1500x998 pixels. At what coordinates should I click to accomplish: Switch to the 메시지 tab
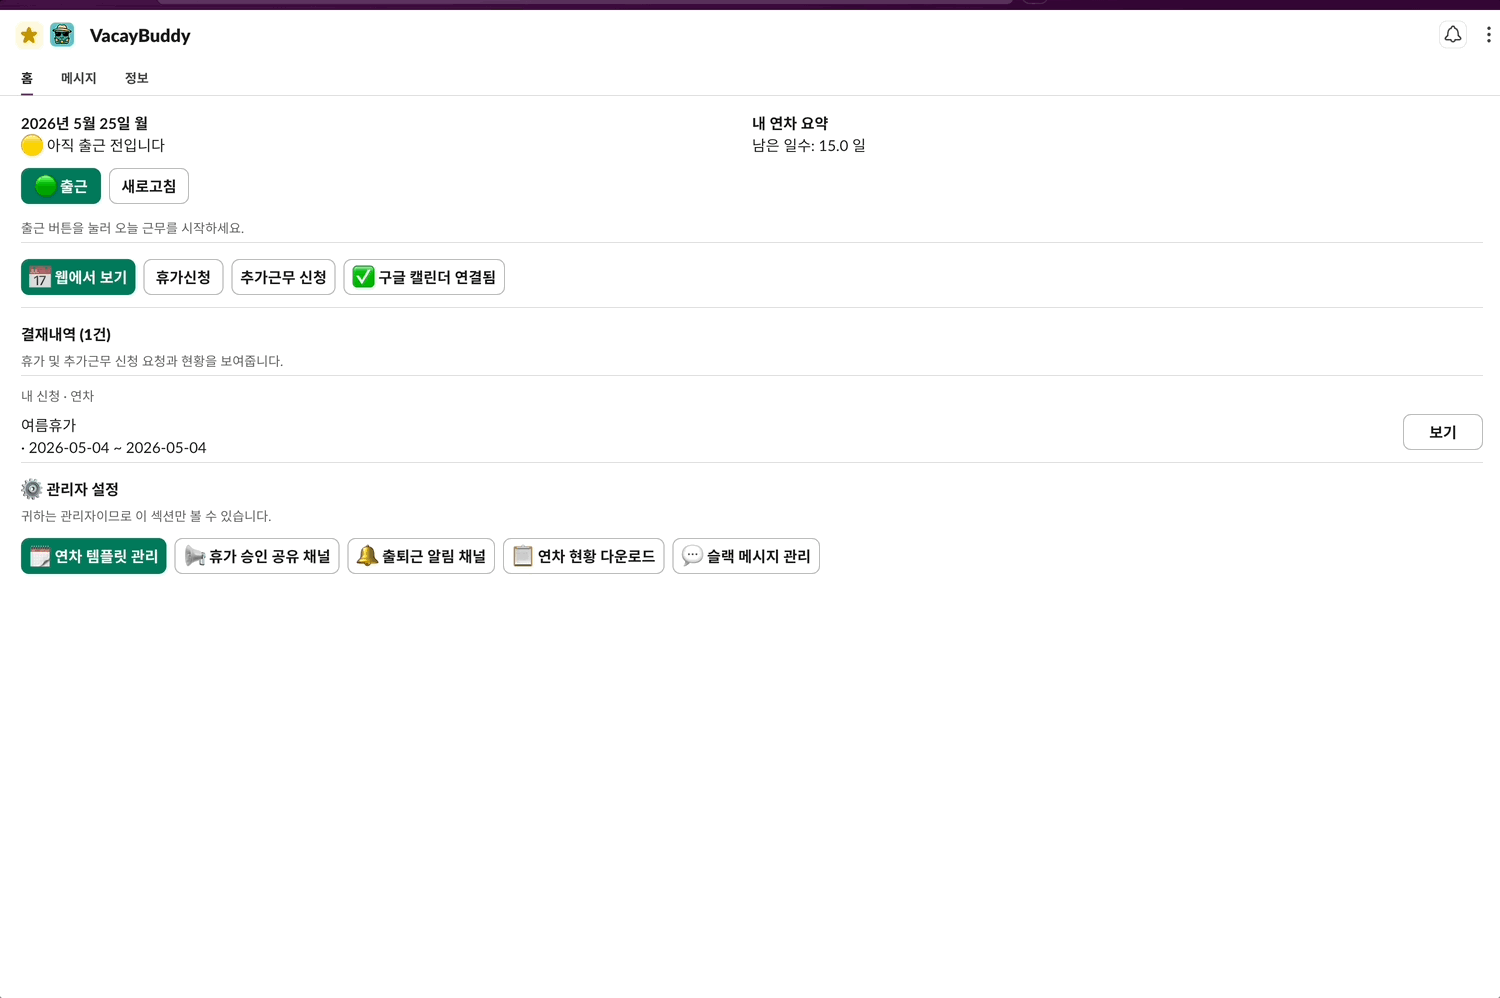[x=78, y=78]
